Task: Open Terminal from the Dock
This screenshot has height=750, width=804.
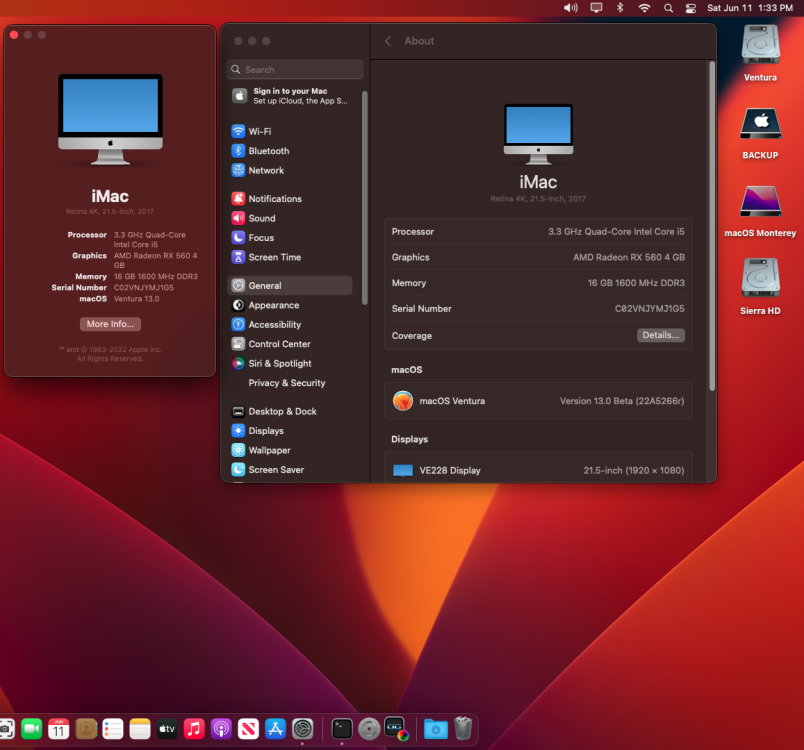Action: pyautogui.click(x=342, y=728)
